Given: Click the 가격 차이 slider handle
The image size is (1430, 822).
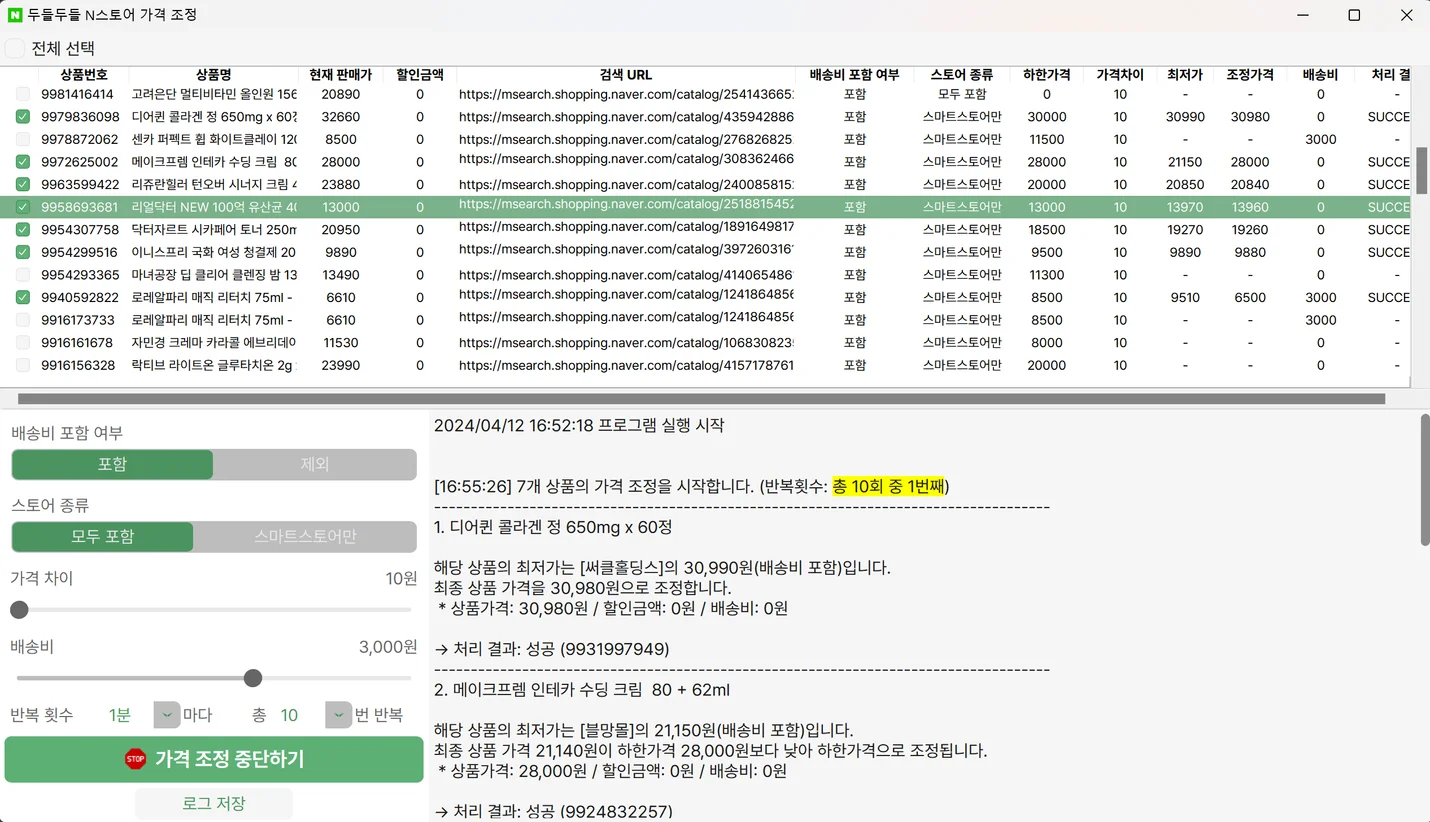Looking at the screenshot, I should pos(19,610).
